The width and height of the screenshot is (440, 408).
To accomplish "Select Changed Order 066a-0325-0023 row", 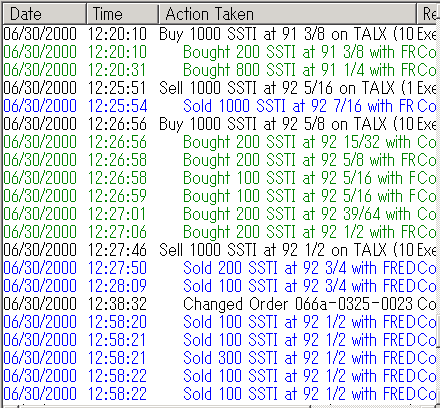I will [219, 304].
